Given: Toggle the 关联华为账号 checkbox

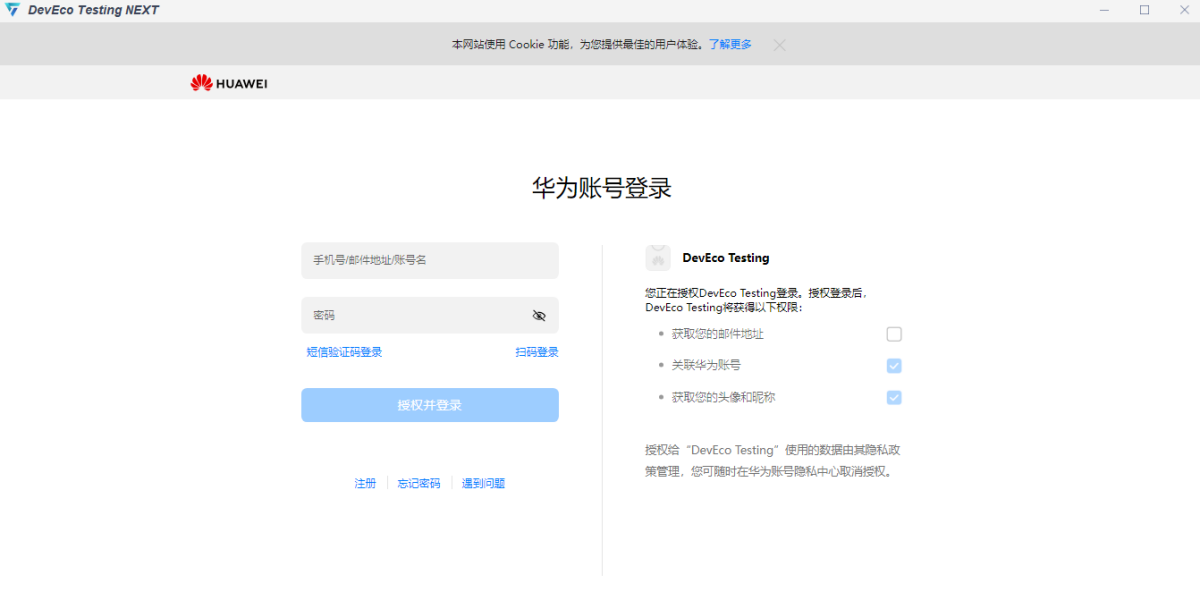Looking at the screenshot, I should pyautogui.click(x=894, y=366).
